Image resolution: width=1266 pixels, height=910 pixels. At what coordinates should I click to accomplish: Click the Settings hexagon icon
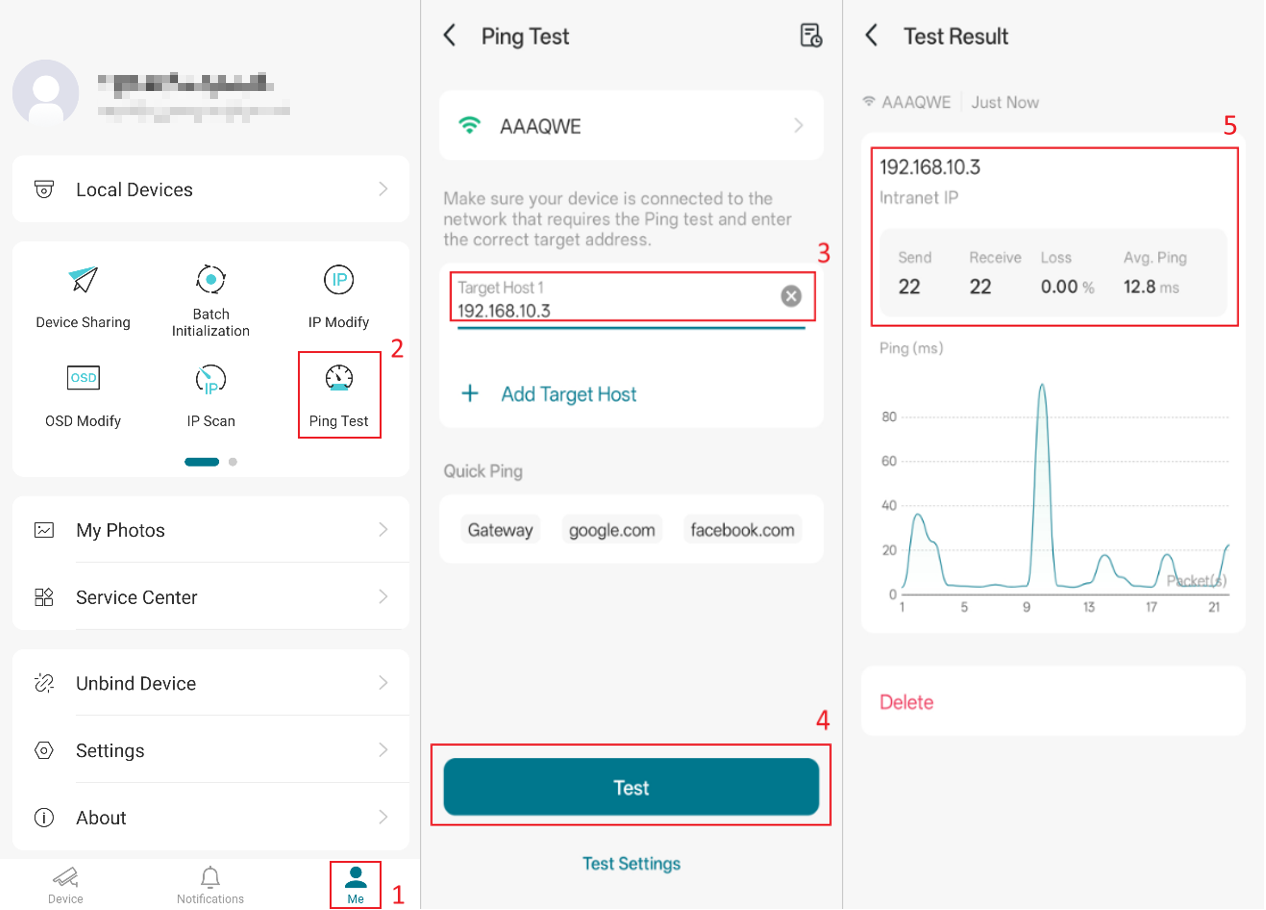click(x=44, y=750)
